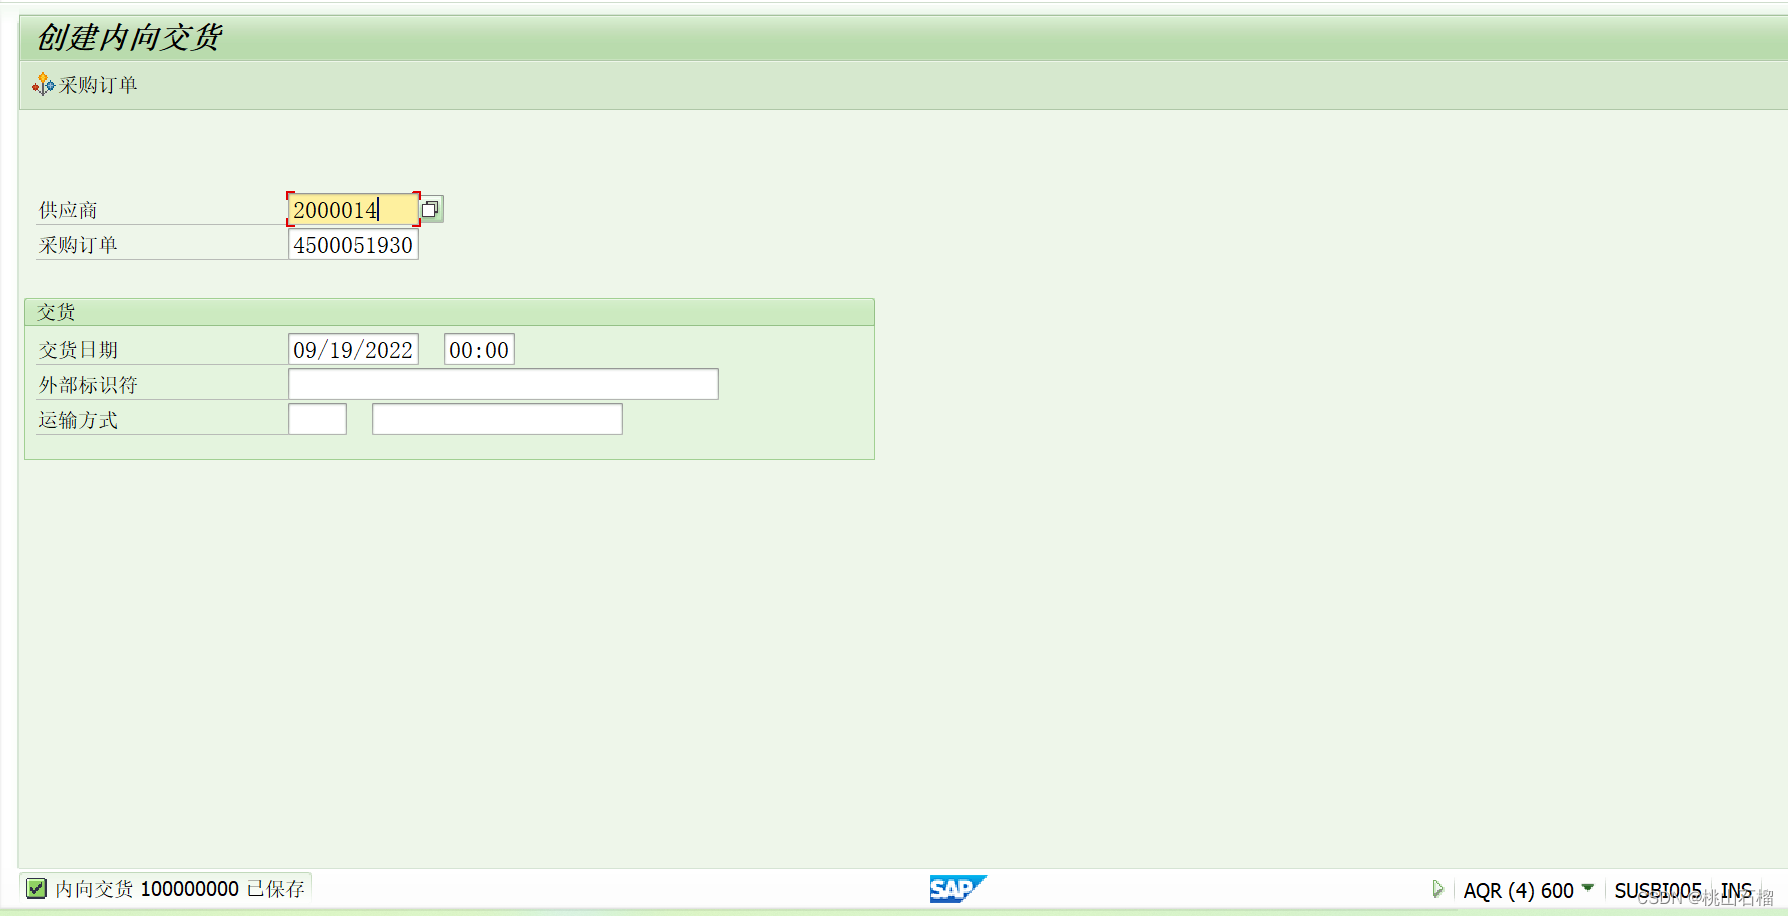Viewport: 1788px width, 916px height.
Task: Click the 00:00 time field
Action: pos(478,348)
